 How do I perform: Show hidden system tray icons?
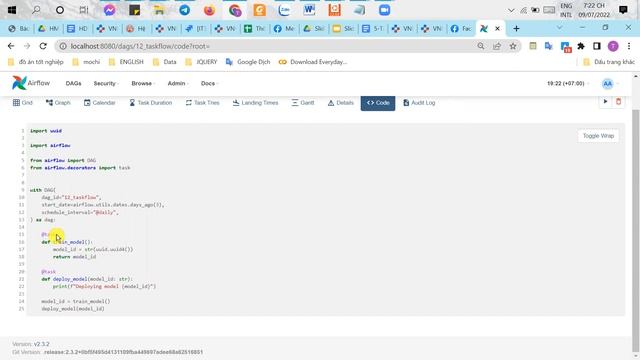511,10
